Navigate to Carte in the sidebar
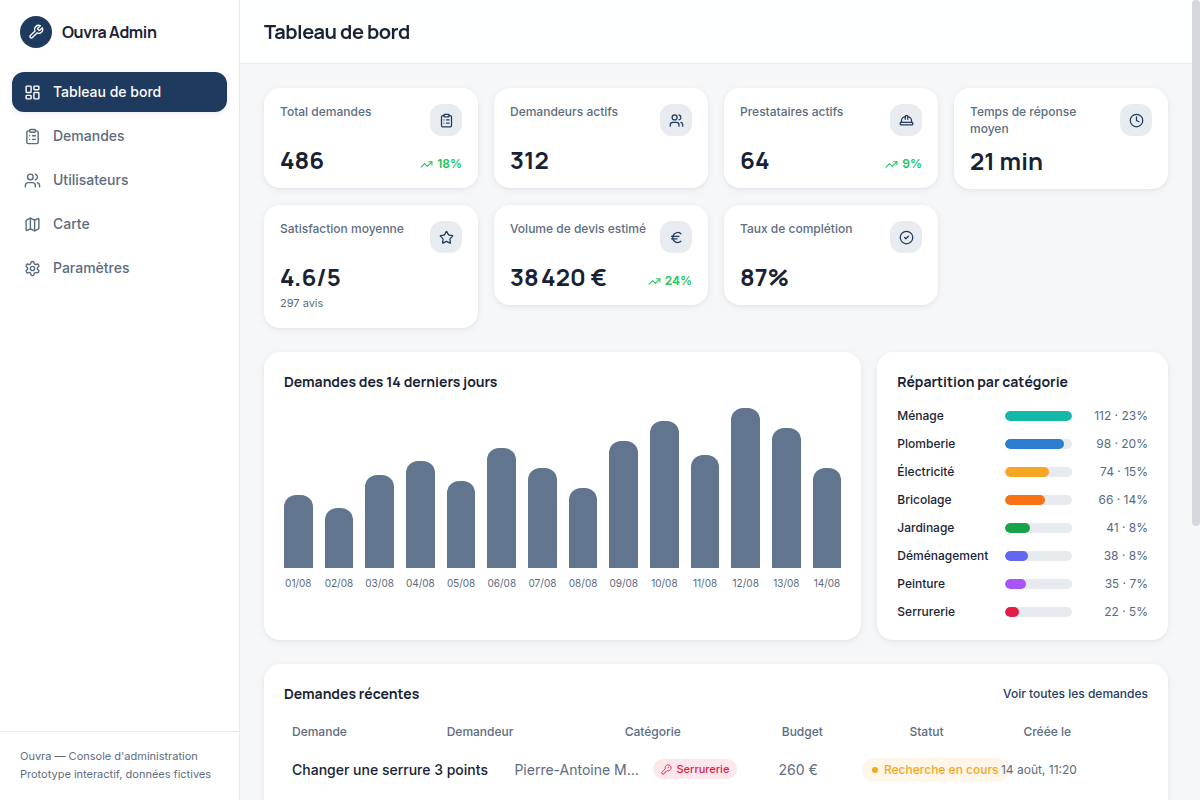 pyautogui.click(x=119, y=224)
